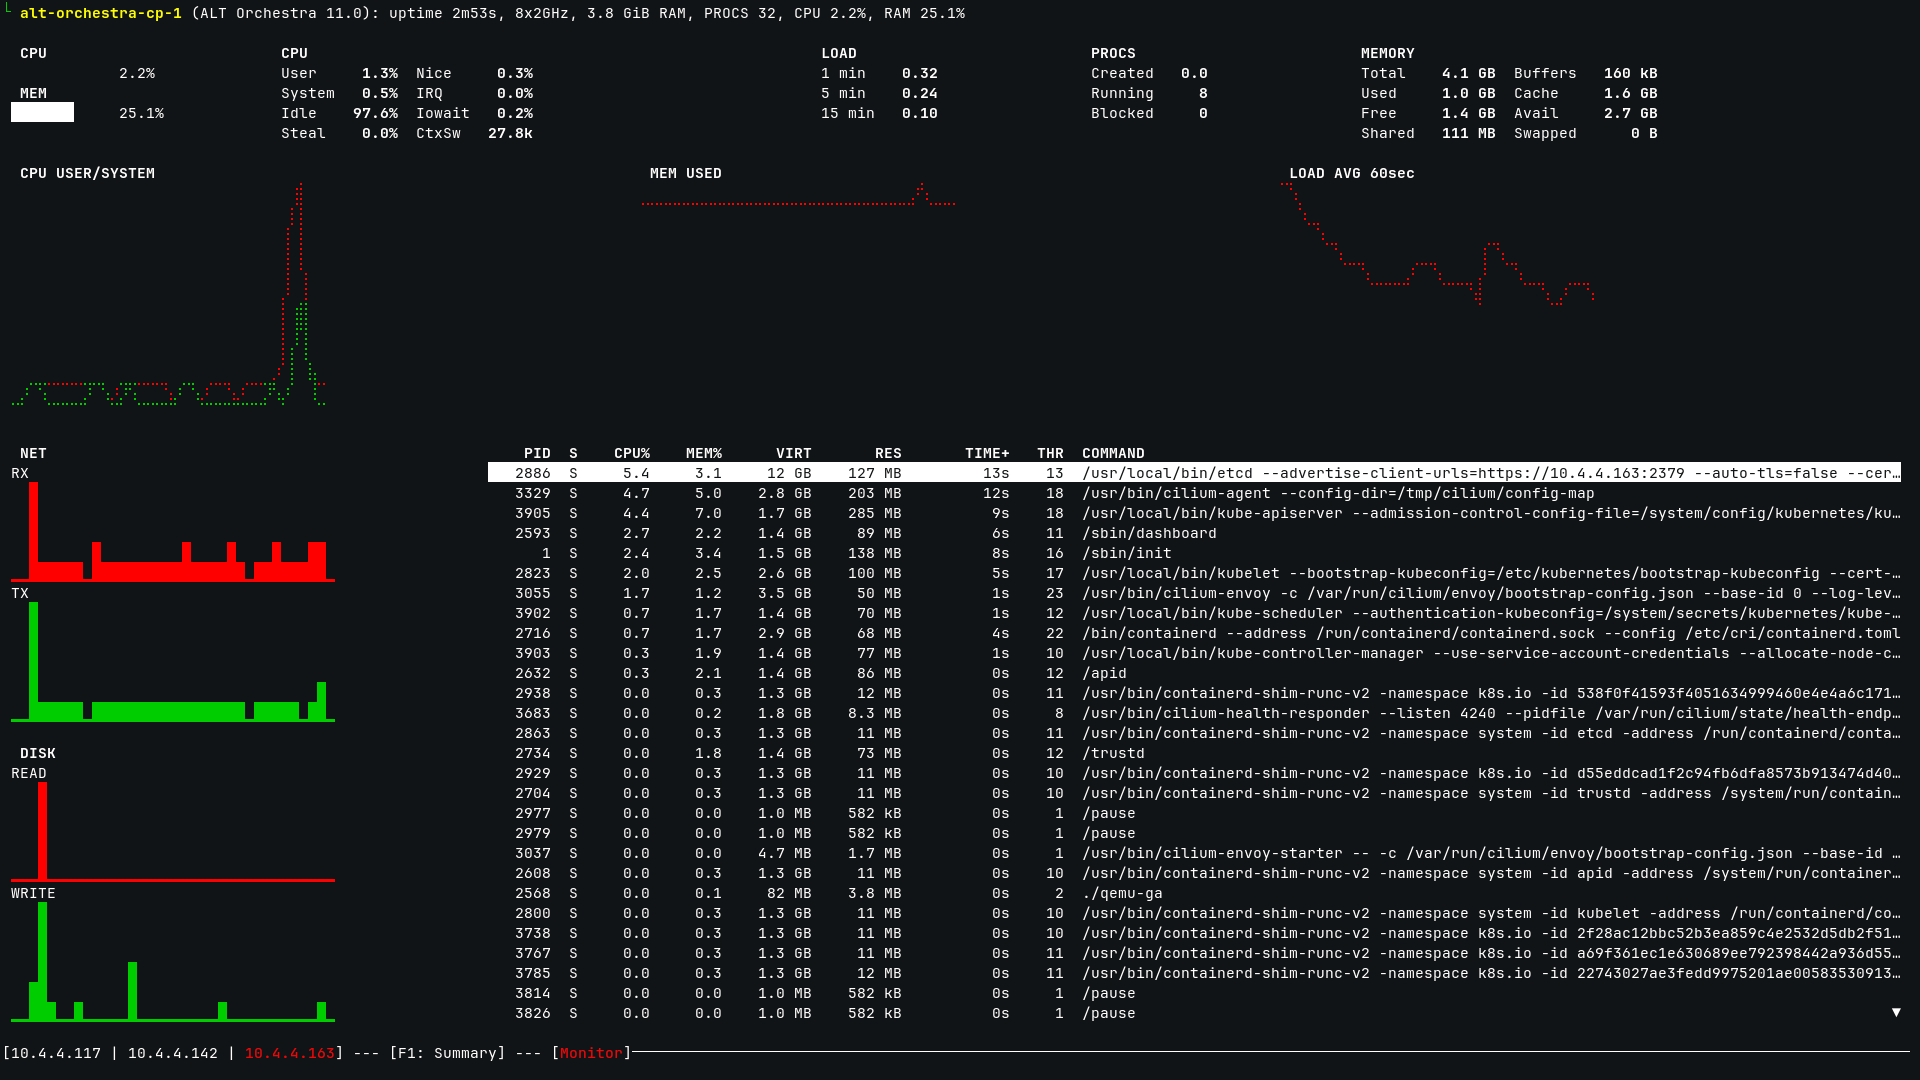The height and width of the screenshot is (1080, 1920).
Task: Click the LOAD section heading
Action: pos(839,53)
